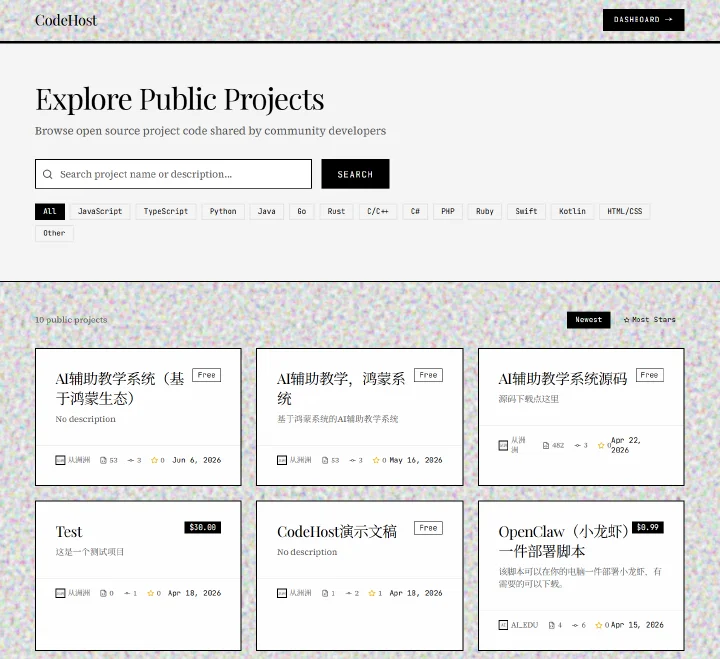Click the description 这是一个测试项目
Screen dimensions: 720x659
coord(90,552)
